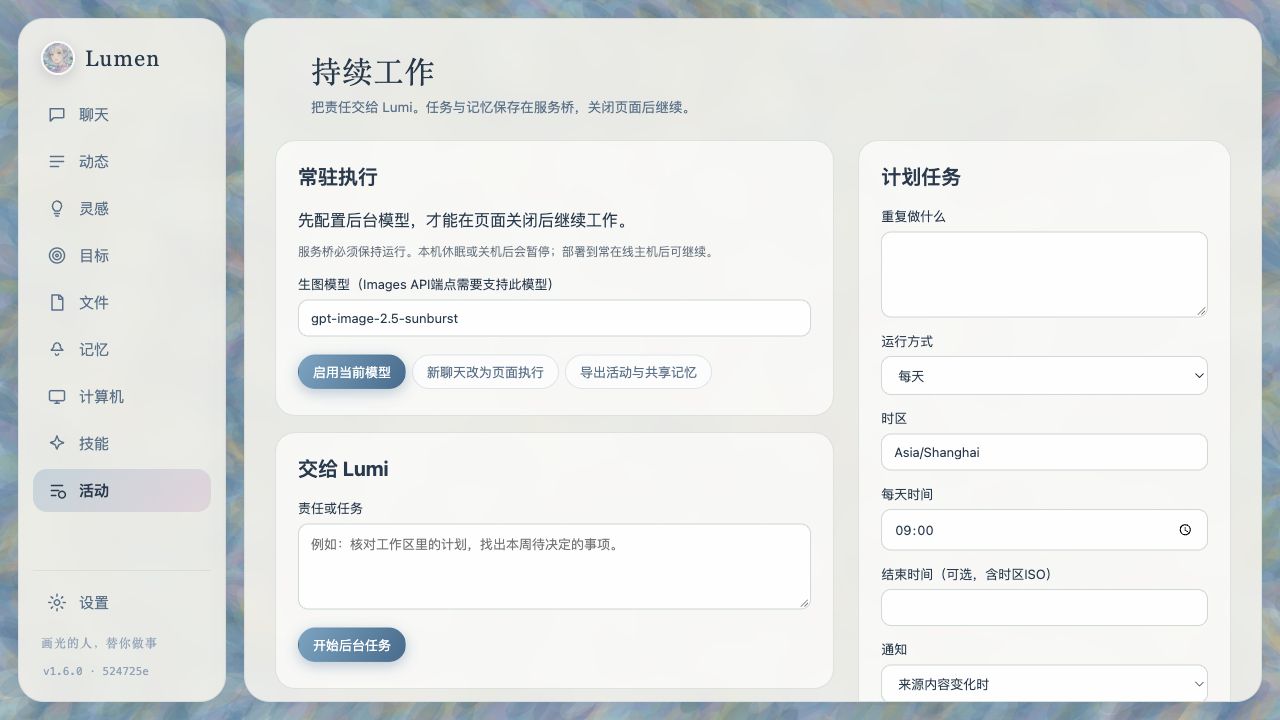
Task: Click the 09:00 time value
Action: (x=914, y=530)
